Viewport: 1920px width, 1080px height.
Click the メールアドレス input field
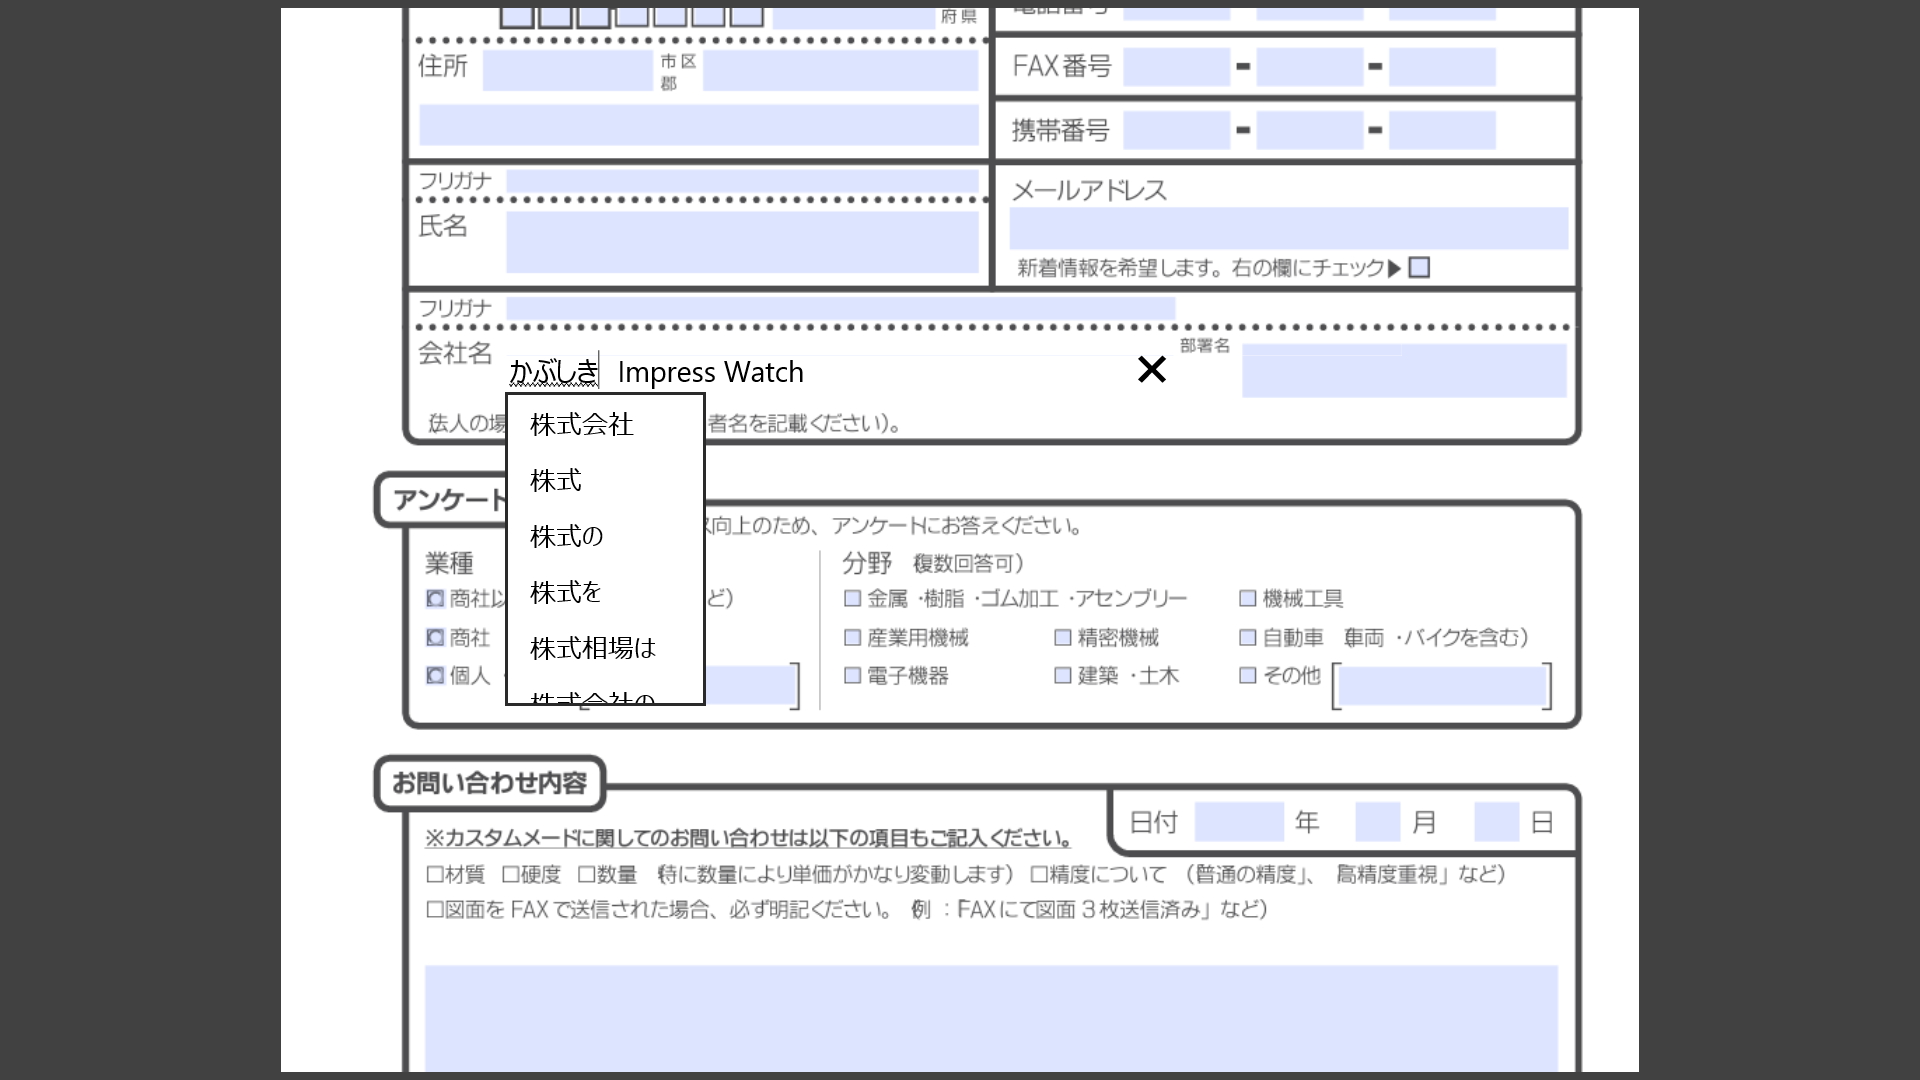click(x=1290, y=228)
